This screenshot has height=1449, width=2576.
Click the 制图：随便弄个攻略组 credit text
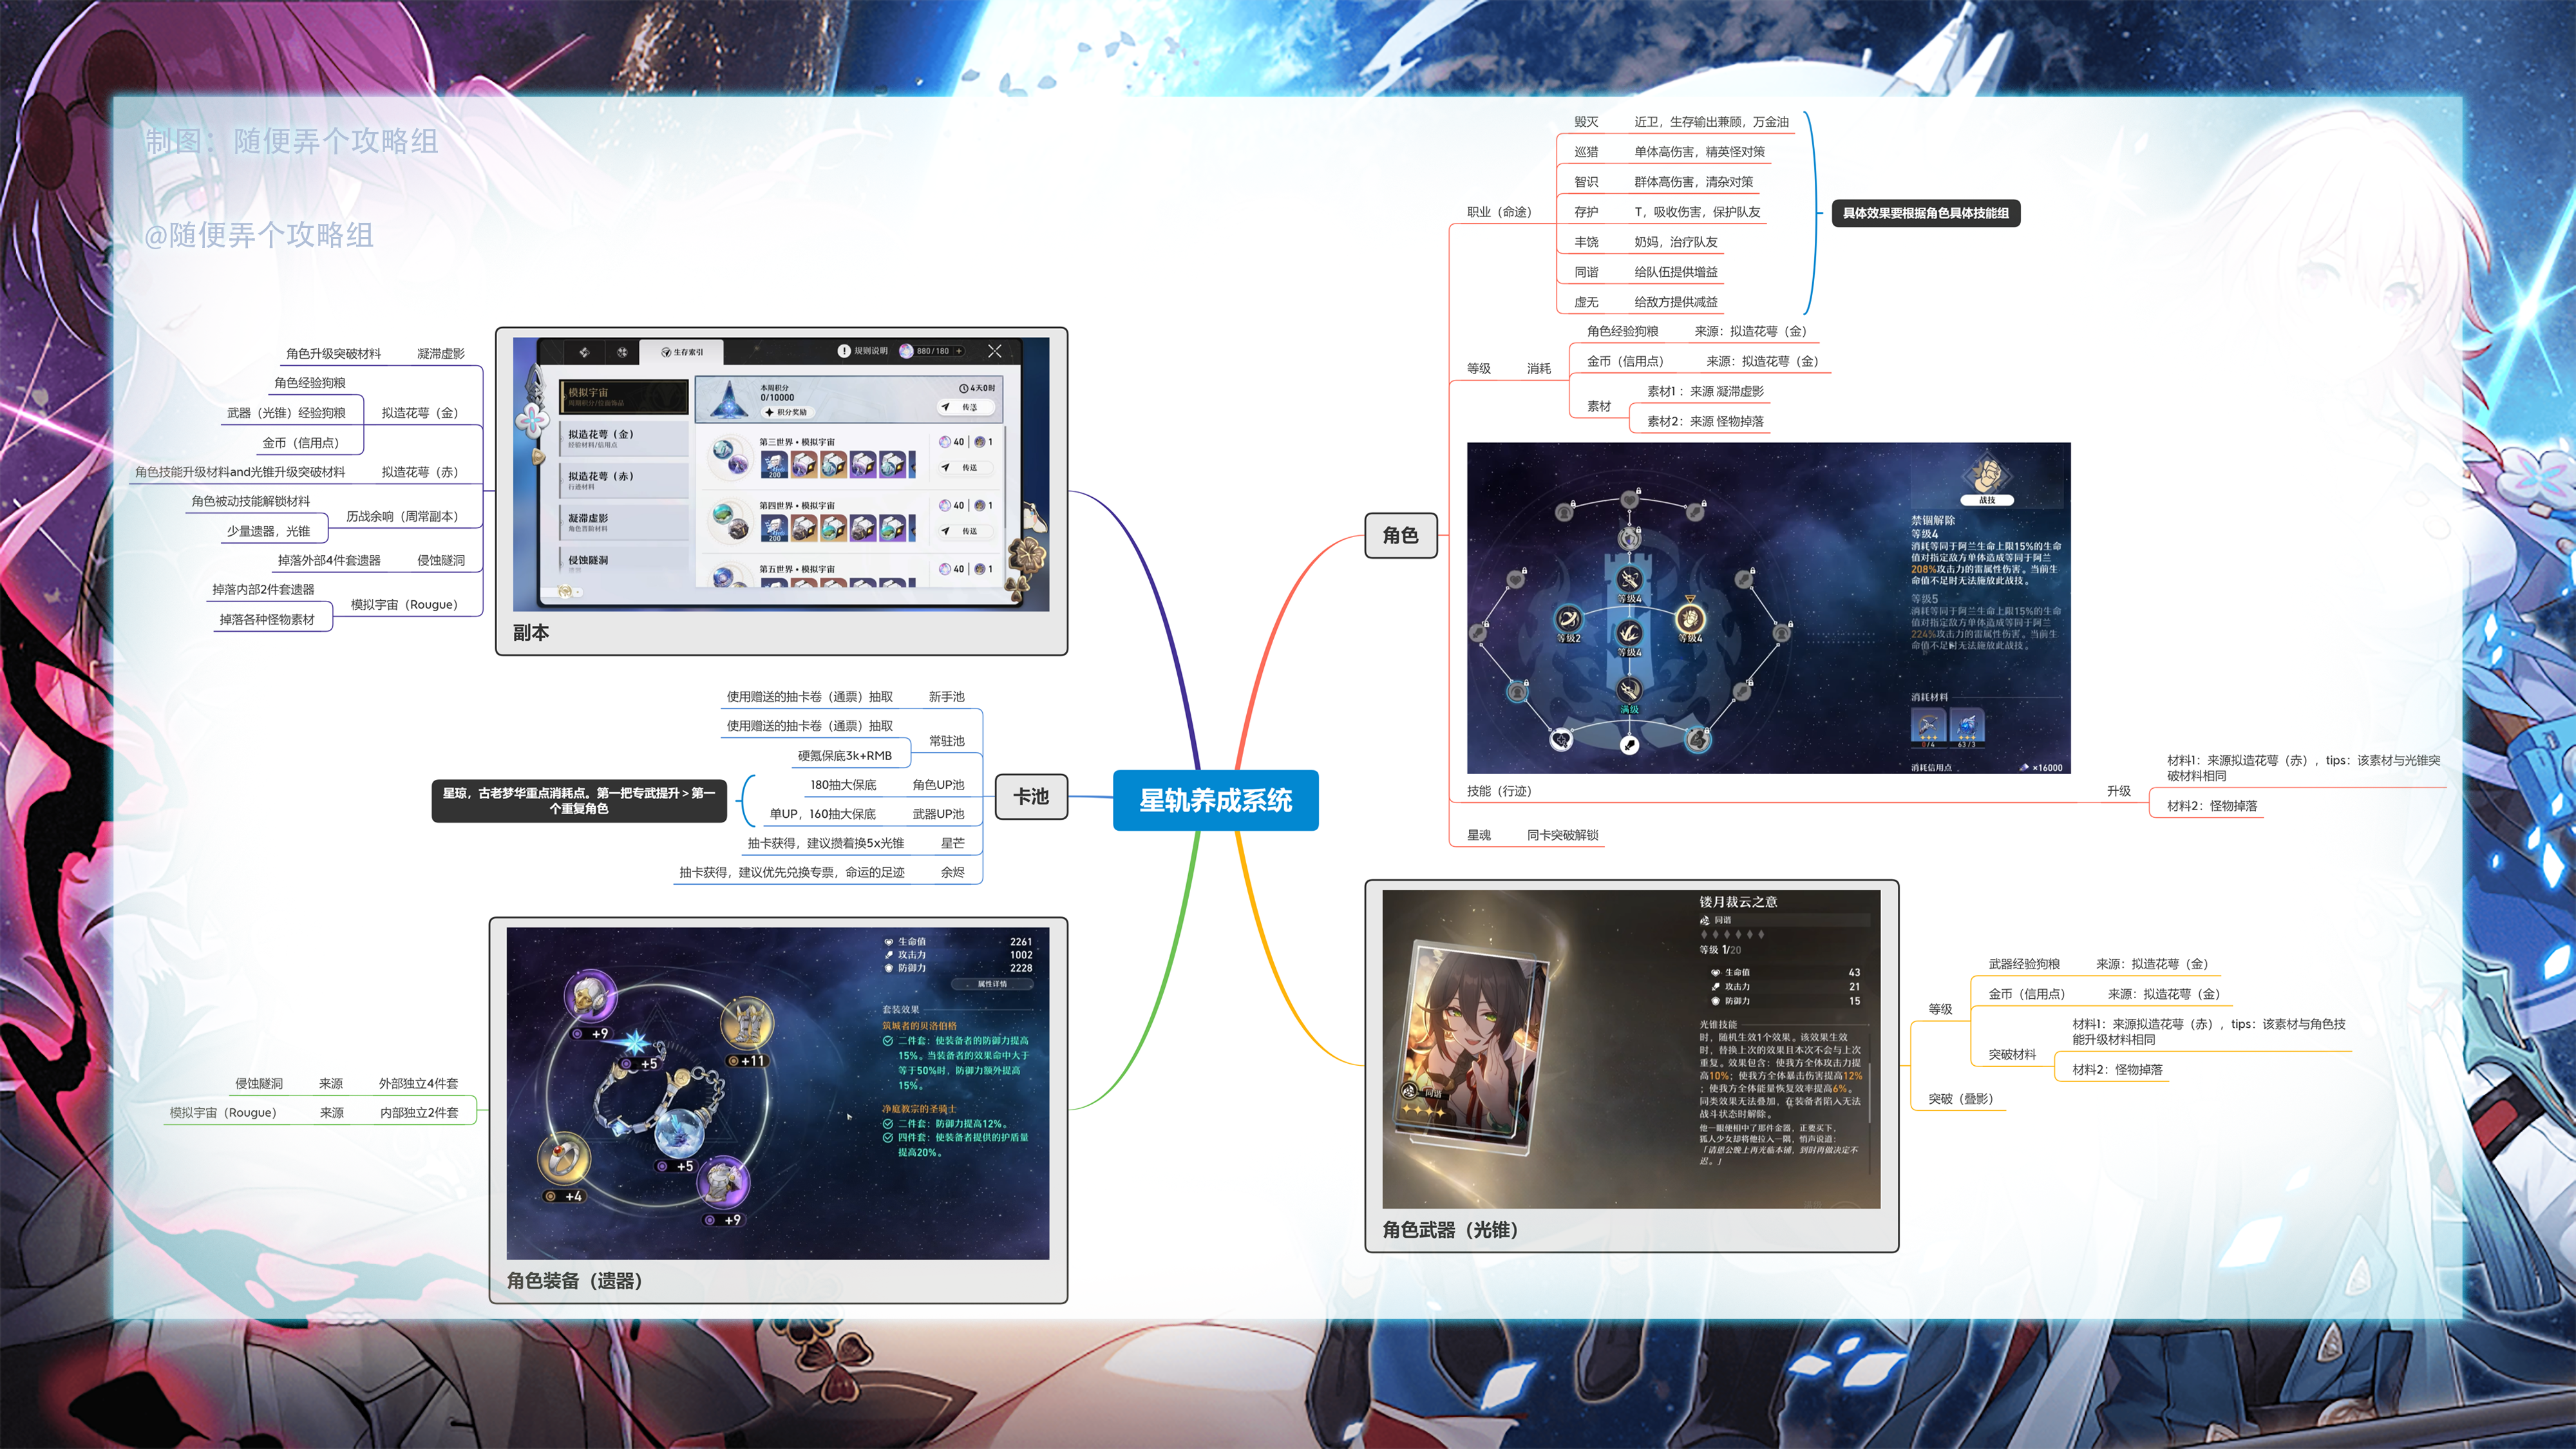[292, 141]
